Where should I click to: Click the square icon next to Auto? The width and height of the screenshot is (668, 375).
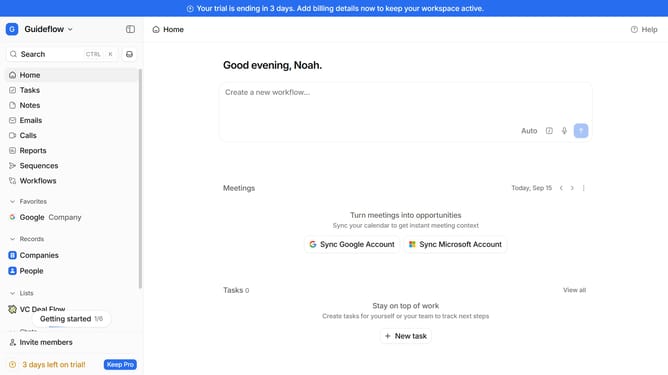[549, 131]
